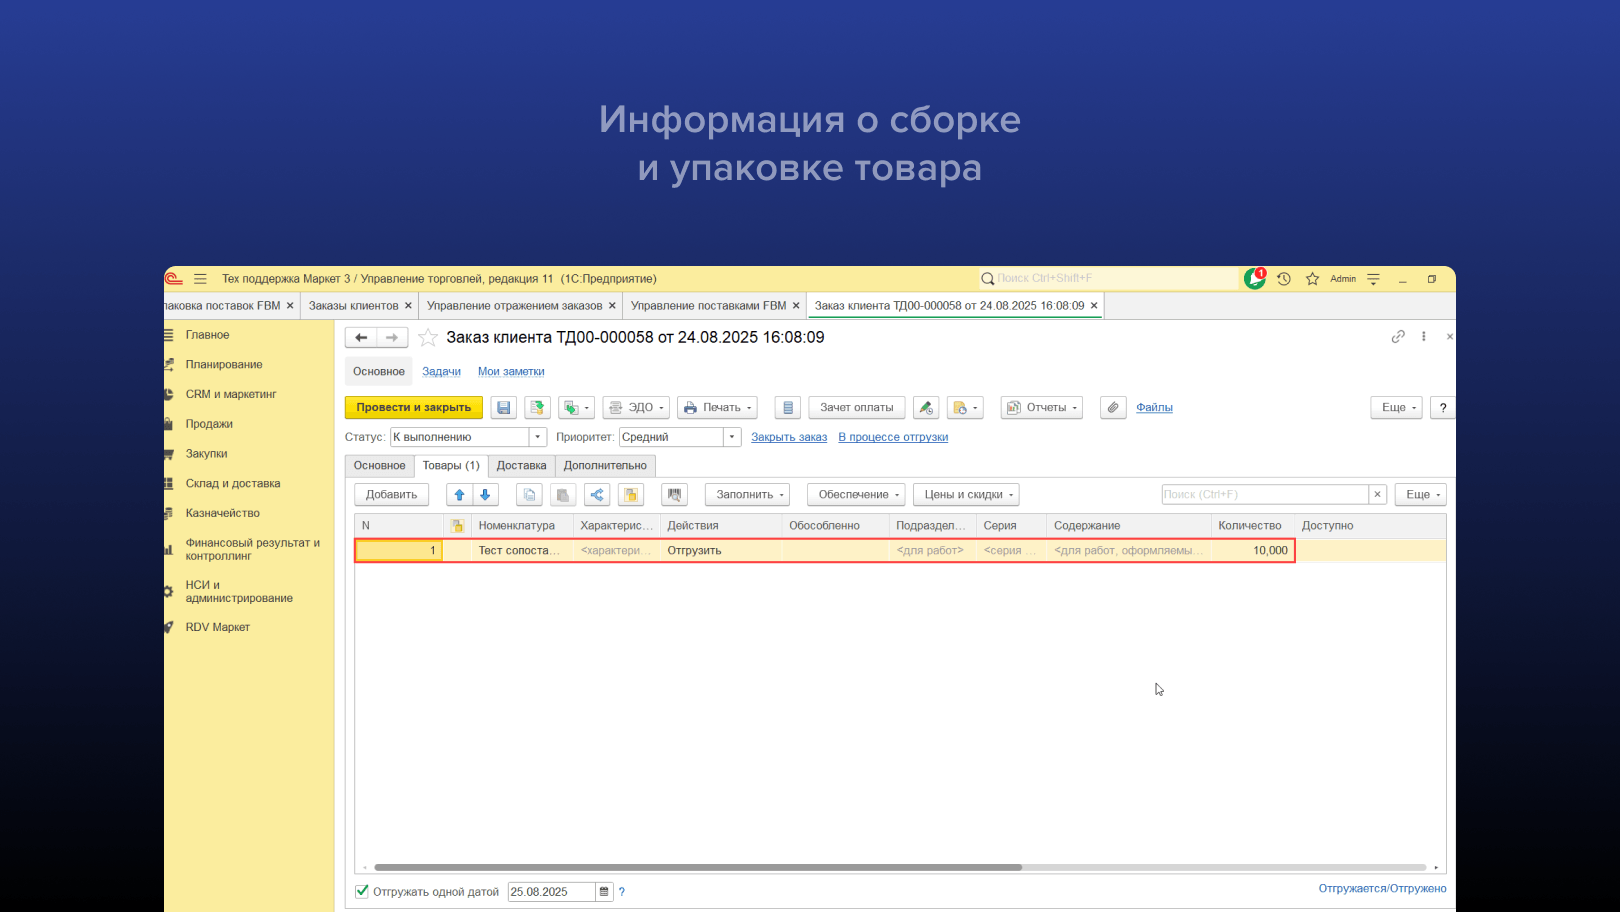This screenshot has width=1620, height=912.
Task: Switch to the 'Доставка' tab
Action: (x=521, y=466)
